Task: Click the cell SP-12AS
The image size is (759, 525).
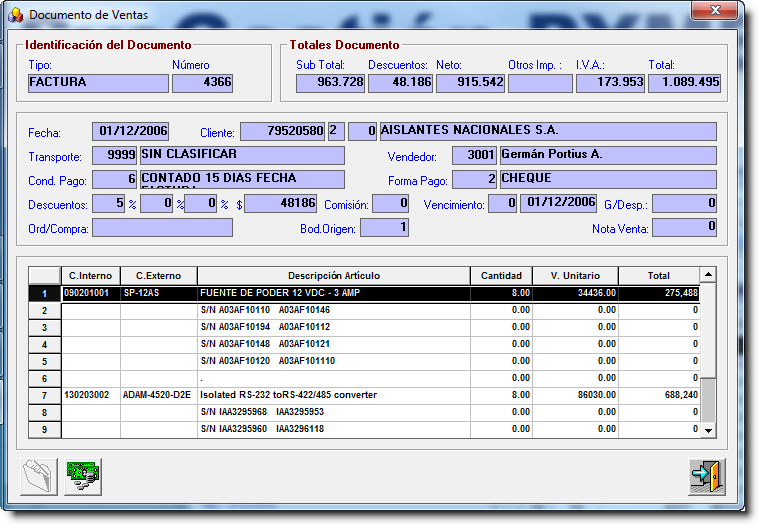Action: [159, 293]
